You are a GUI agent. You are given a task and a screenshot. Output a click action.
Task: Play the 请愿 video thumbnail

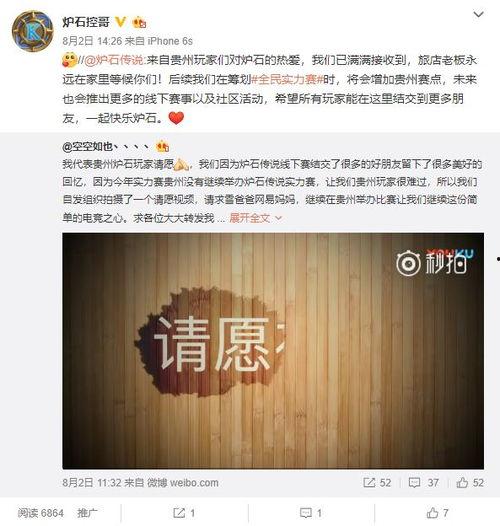273,351
